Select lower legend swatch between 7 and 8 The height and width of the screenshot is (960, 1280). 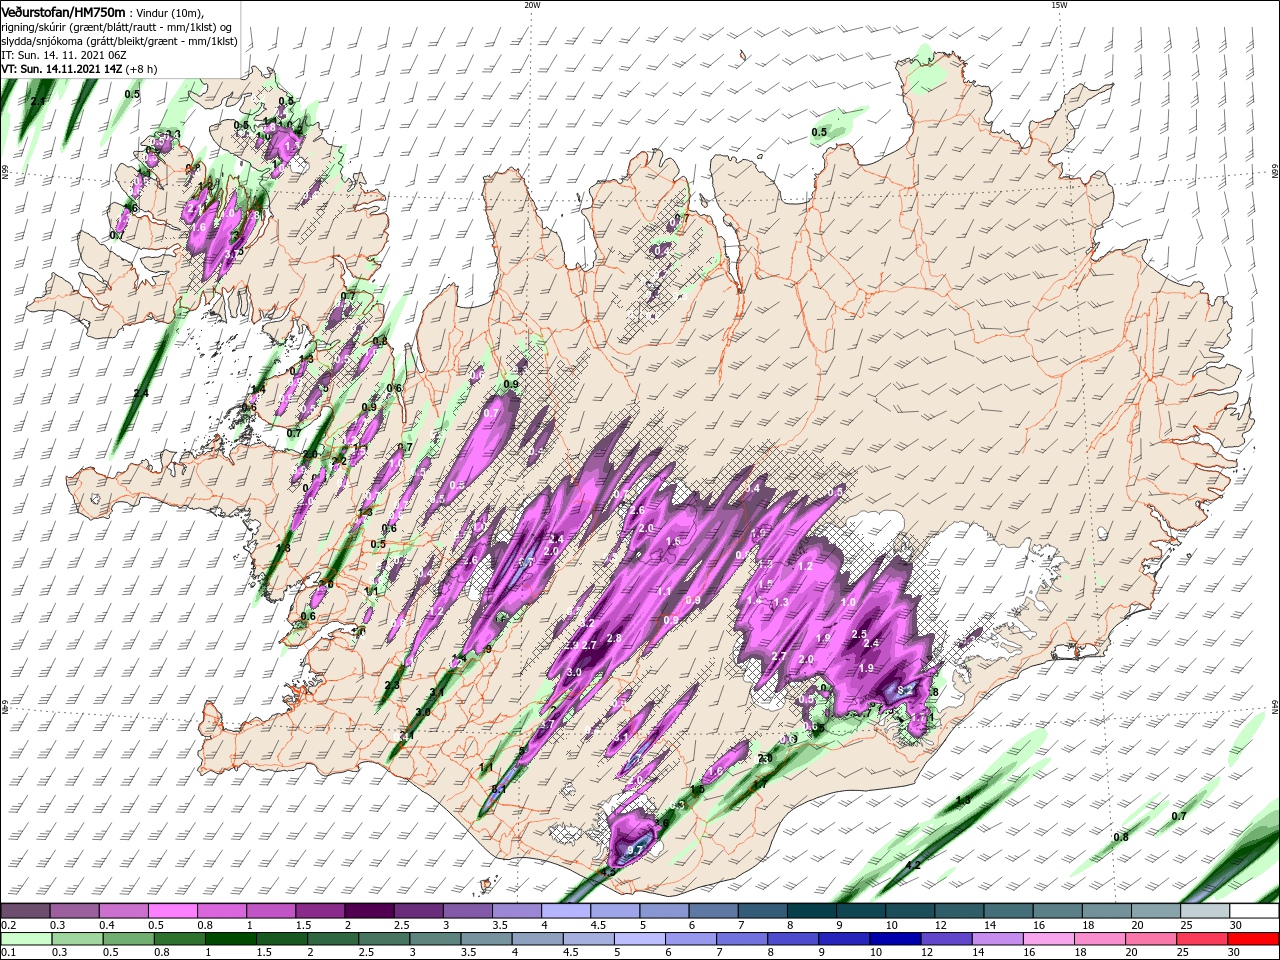[741, 939]
